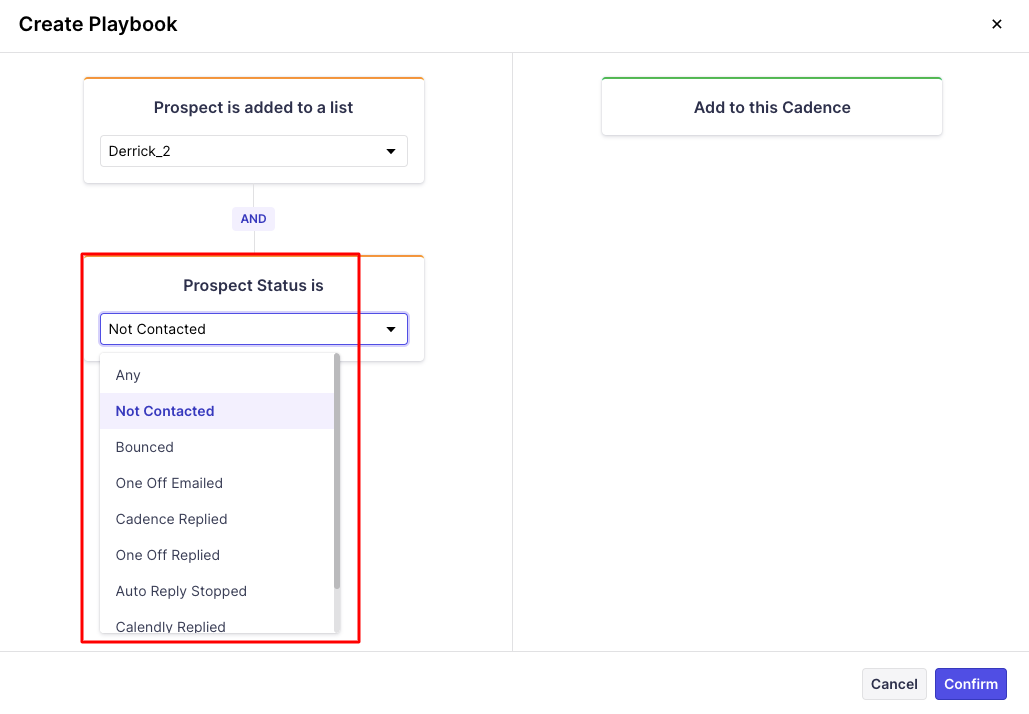Confirm the playbook creation
This screenshot has height=714, width=1029.
pos(970,684)
